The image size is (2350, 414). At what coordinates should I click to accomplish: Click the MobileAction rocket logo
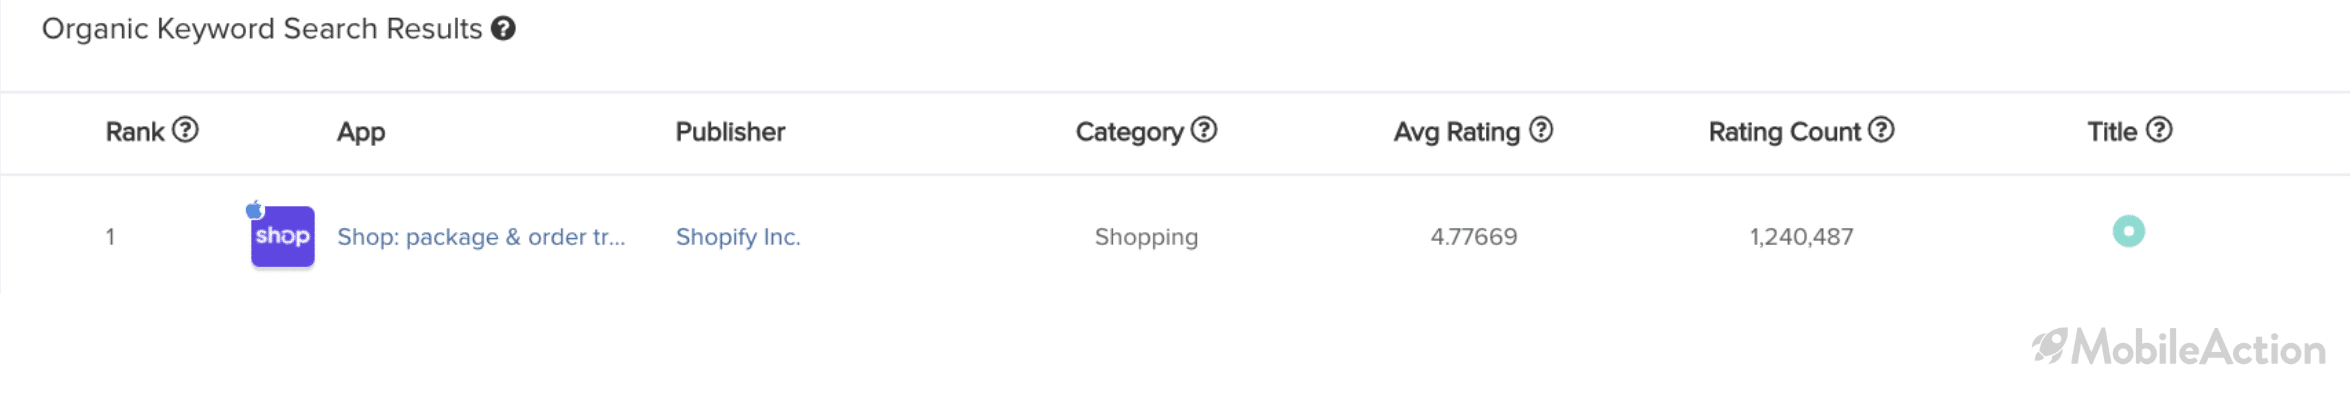pos(2049,346)
